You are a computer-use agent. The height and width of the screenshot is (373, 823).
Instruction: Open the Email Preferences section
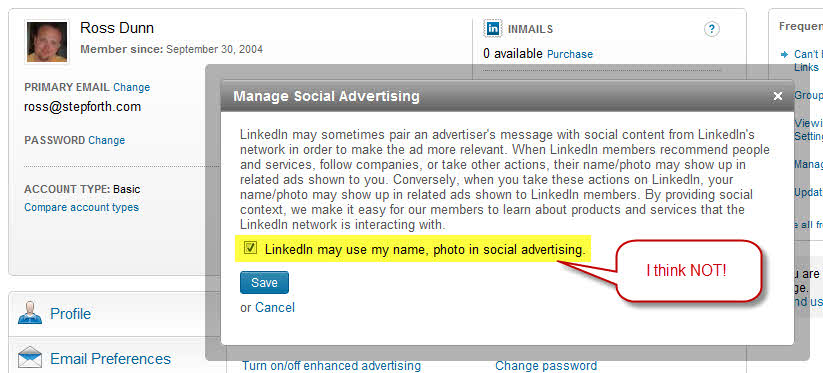[x=110, y=359]
